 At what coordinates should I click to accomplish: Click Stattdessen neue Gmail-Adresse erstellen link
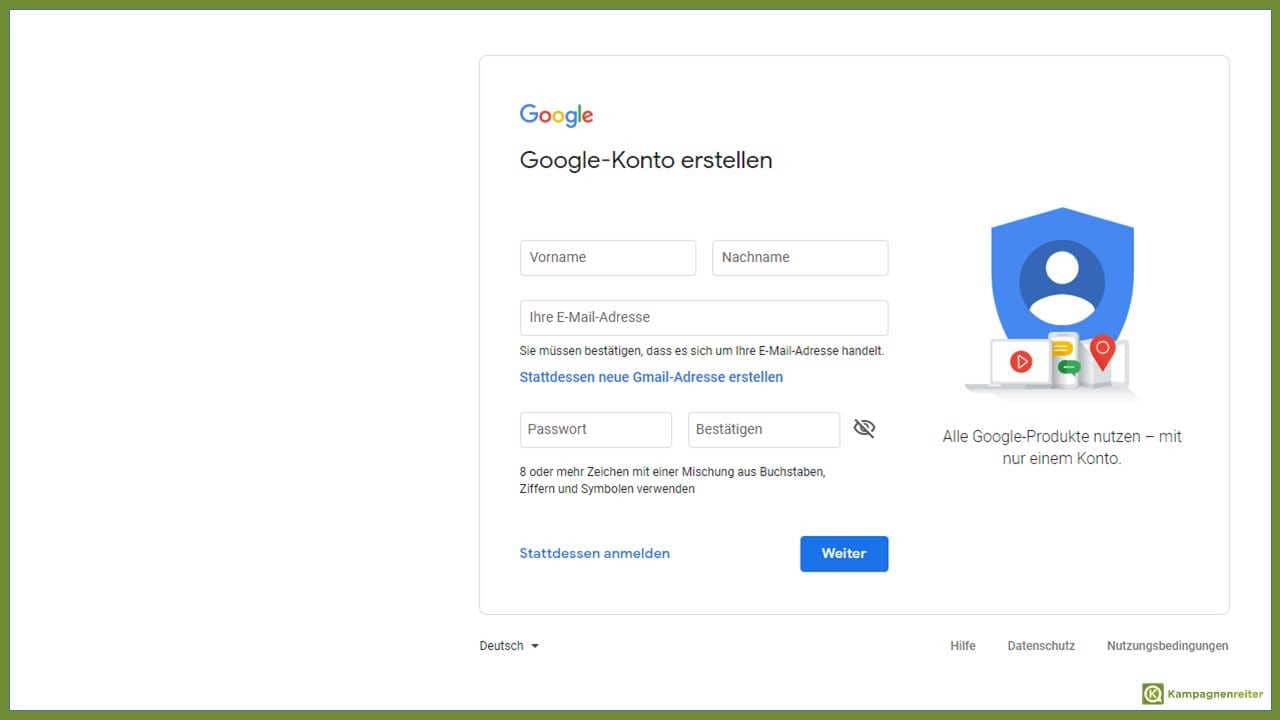651,377
